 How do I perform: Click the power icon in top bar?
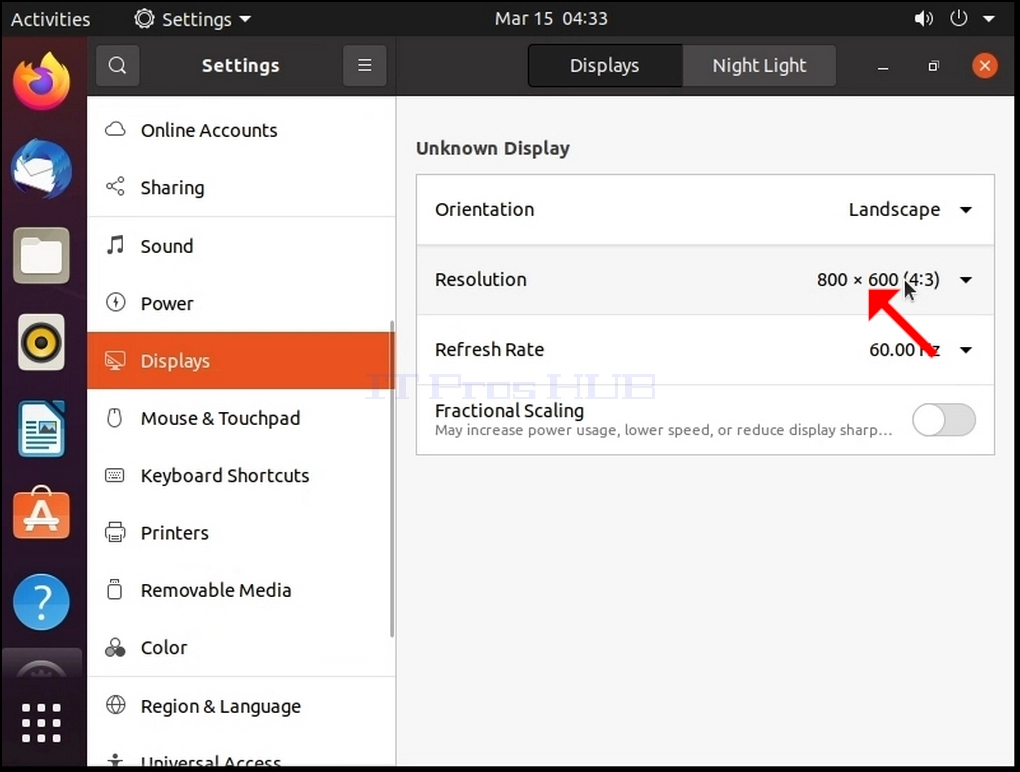(x=959, y=18)
